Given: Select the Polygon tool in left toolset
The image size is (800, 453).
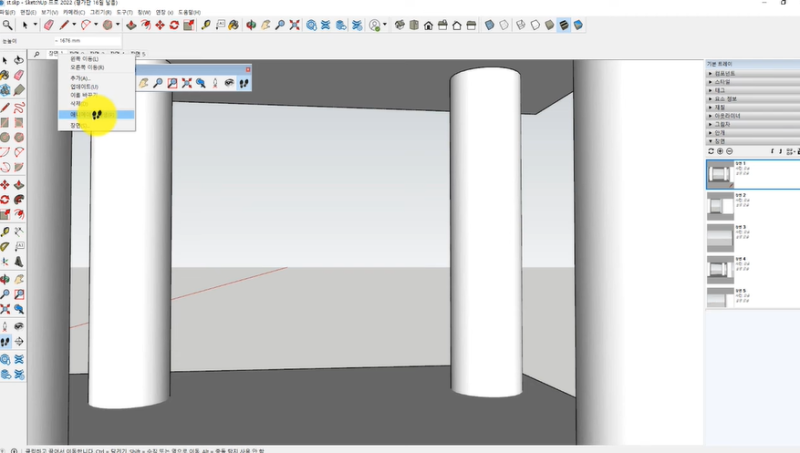Looking at the screenshot, I should [19, 137].
